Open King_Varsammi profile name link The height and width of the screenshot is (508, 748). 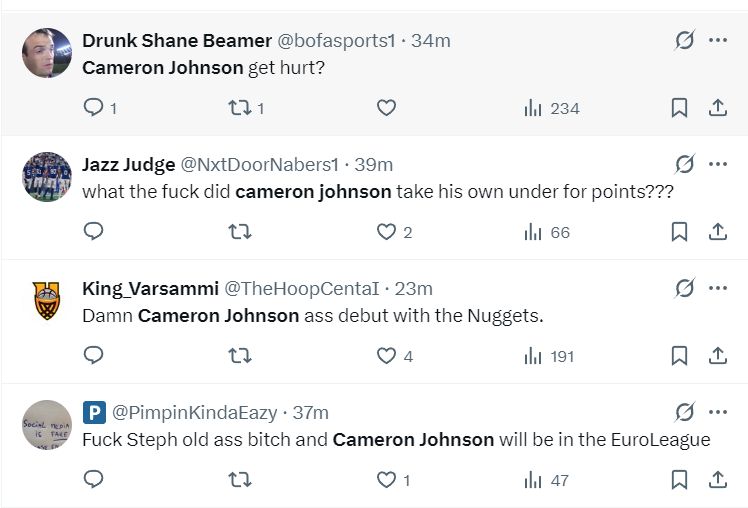(x=150, y=288)
